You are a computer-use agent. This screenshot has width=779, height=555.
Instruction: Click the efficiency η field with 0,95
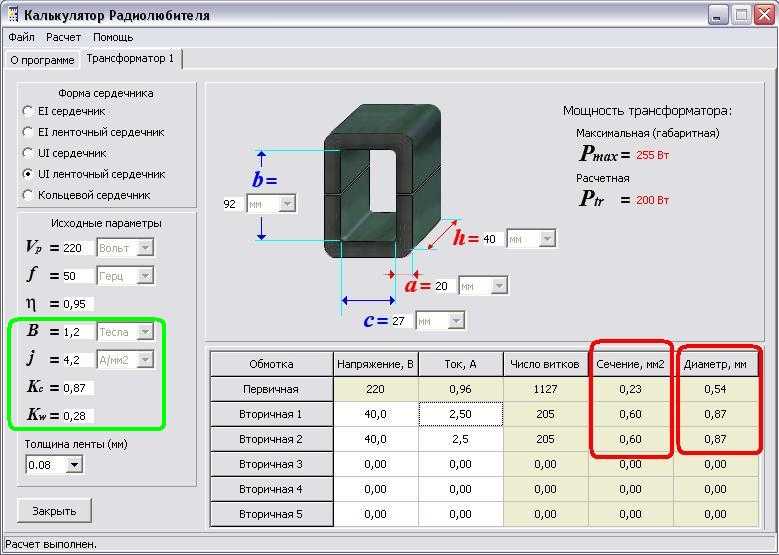tap(78, 304)
